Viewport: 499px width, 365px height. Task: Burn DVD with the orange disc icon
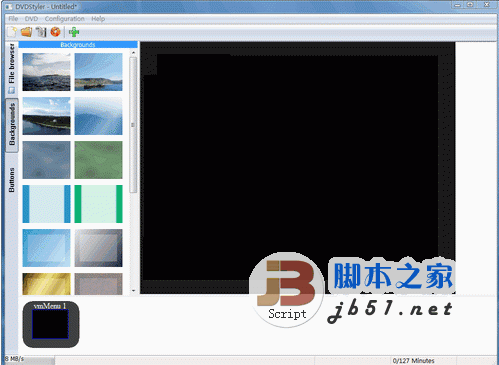[55, 32]
